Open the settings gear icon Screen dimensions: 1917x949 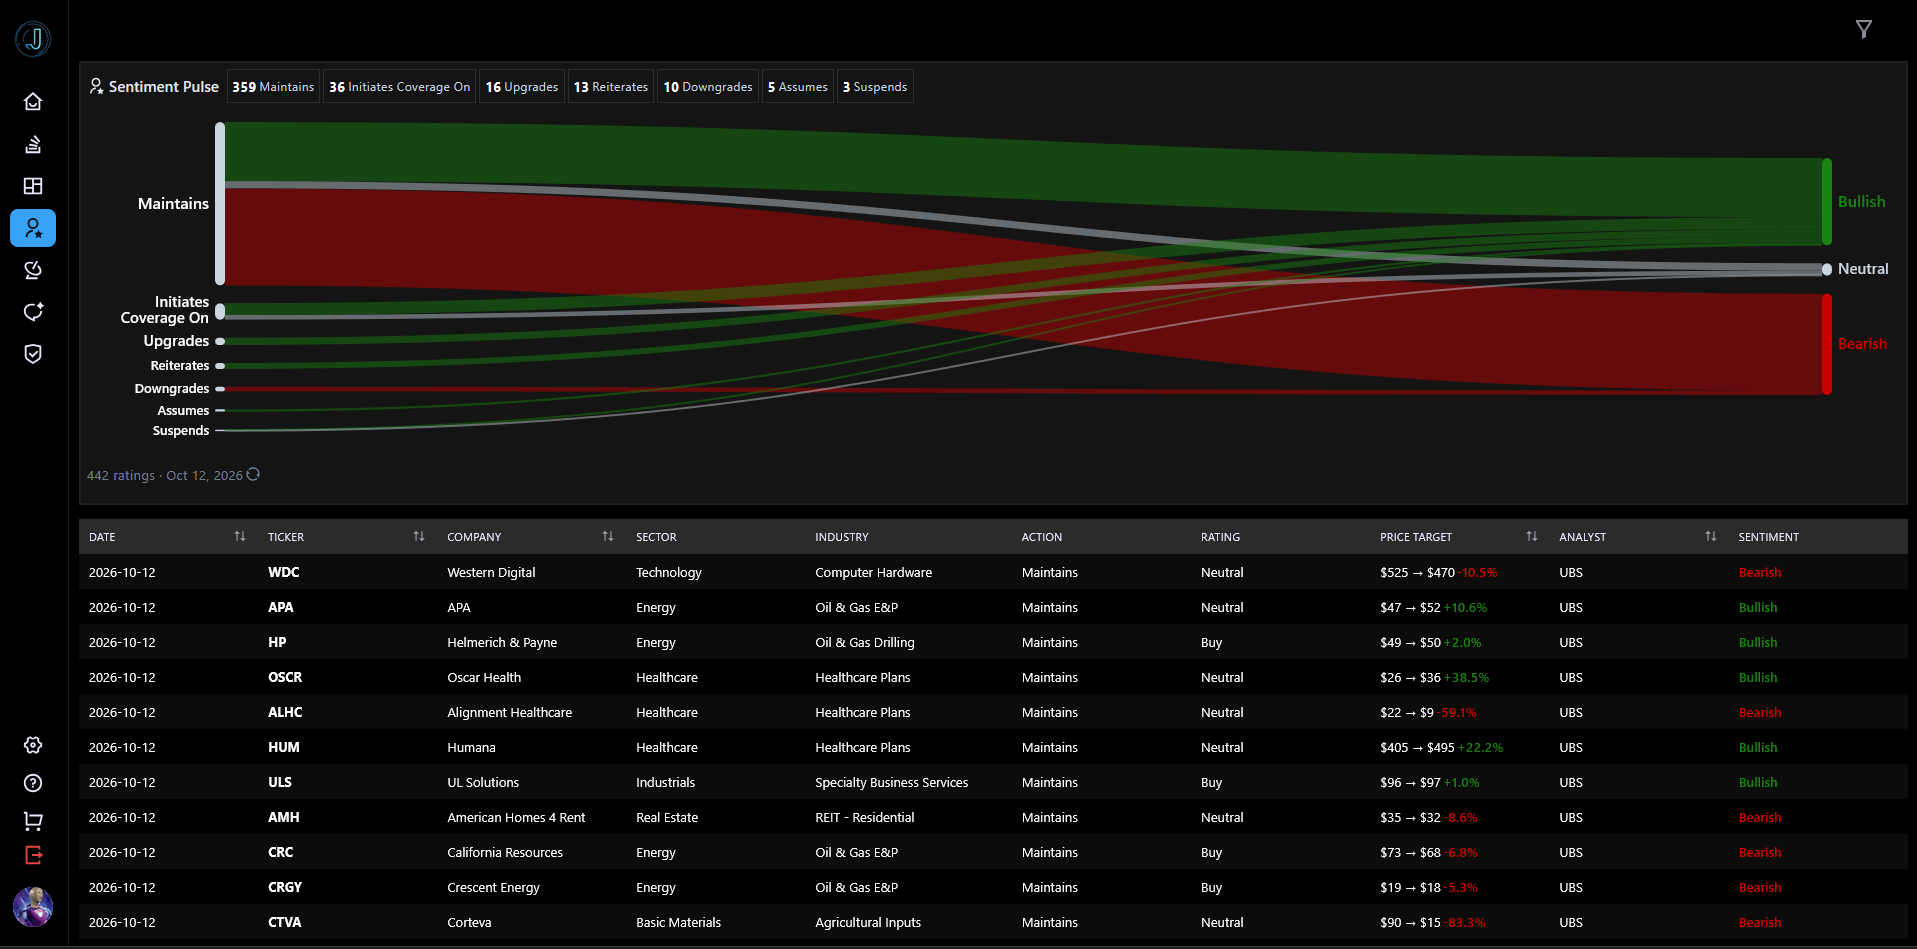point(33,745)
